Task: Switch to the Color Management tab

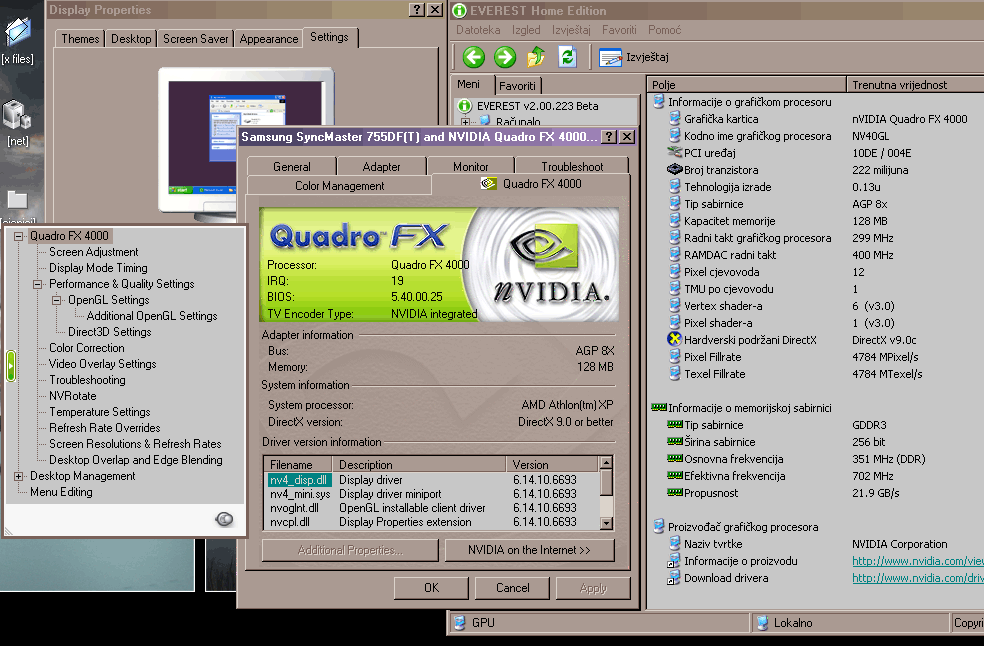Action: point(339,186)
